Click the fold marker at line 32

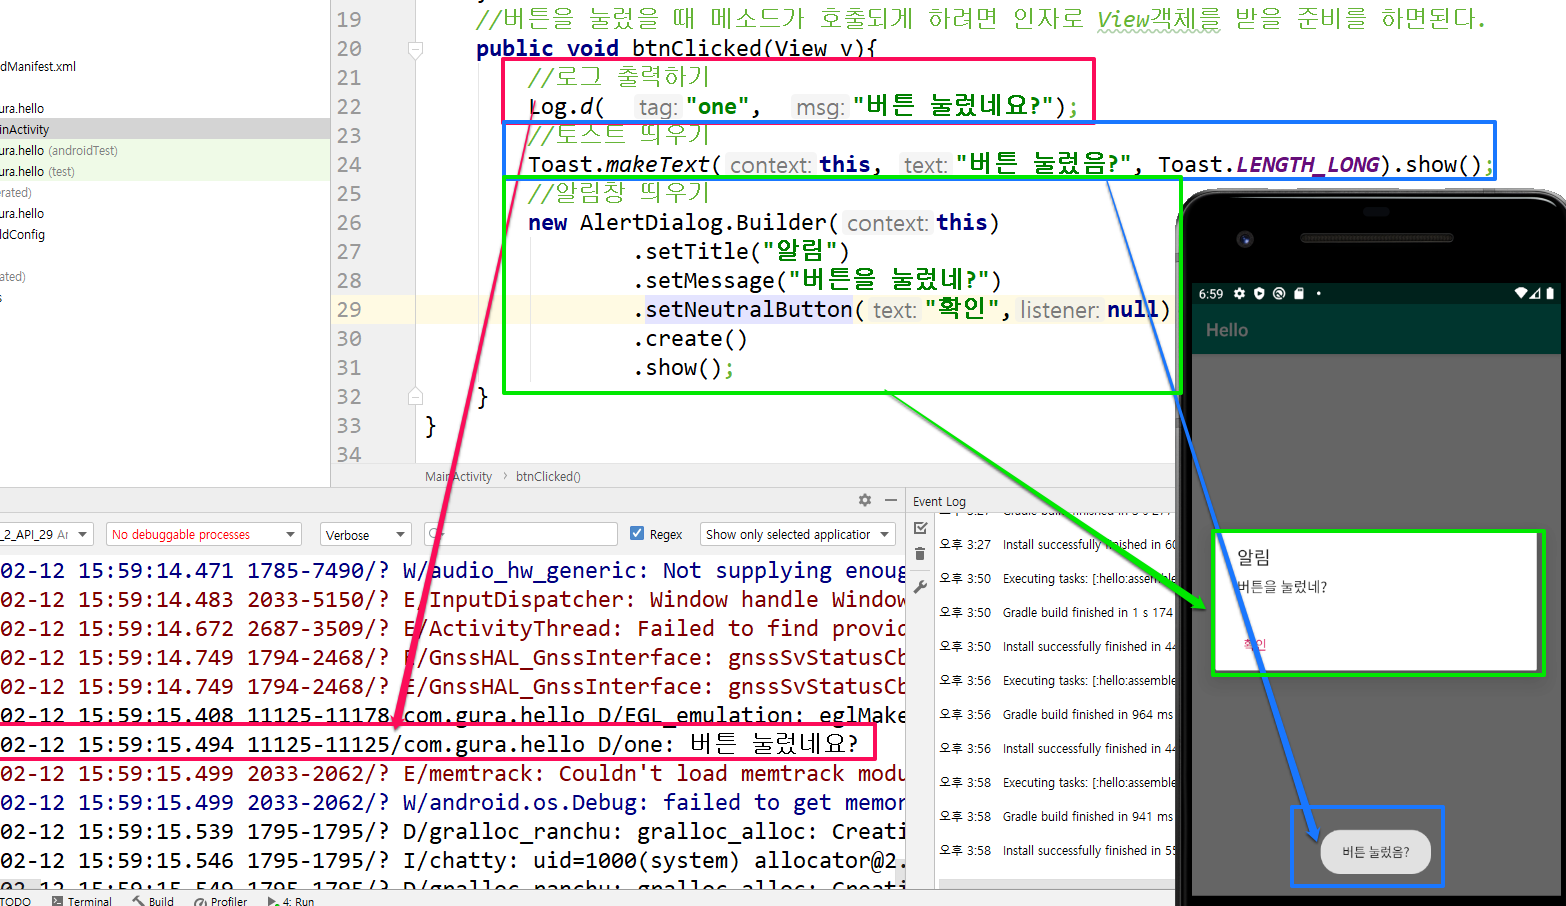(x=416, y=397)
